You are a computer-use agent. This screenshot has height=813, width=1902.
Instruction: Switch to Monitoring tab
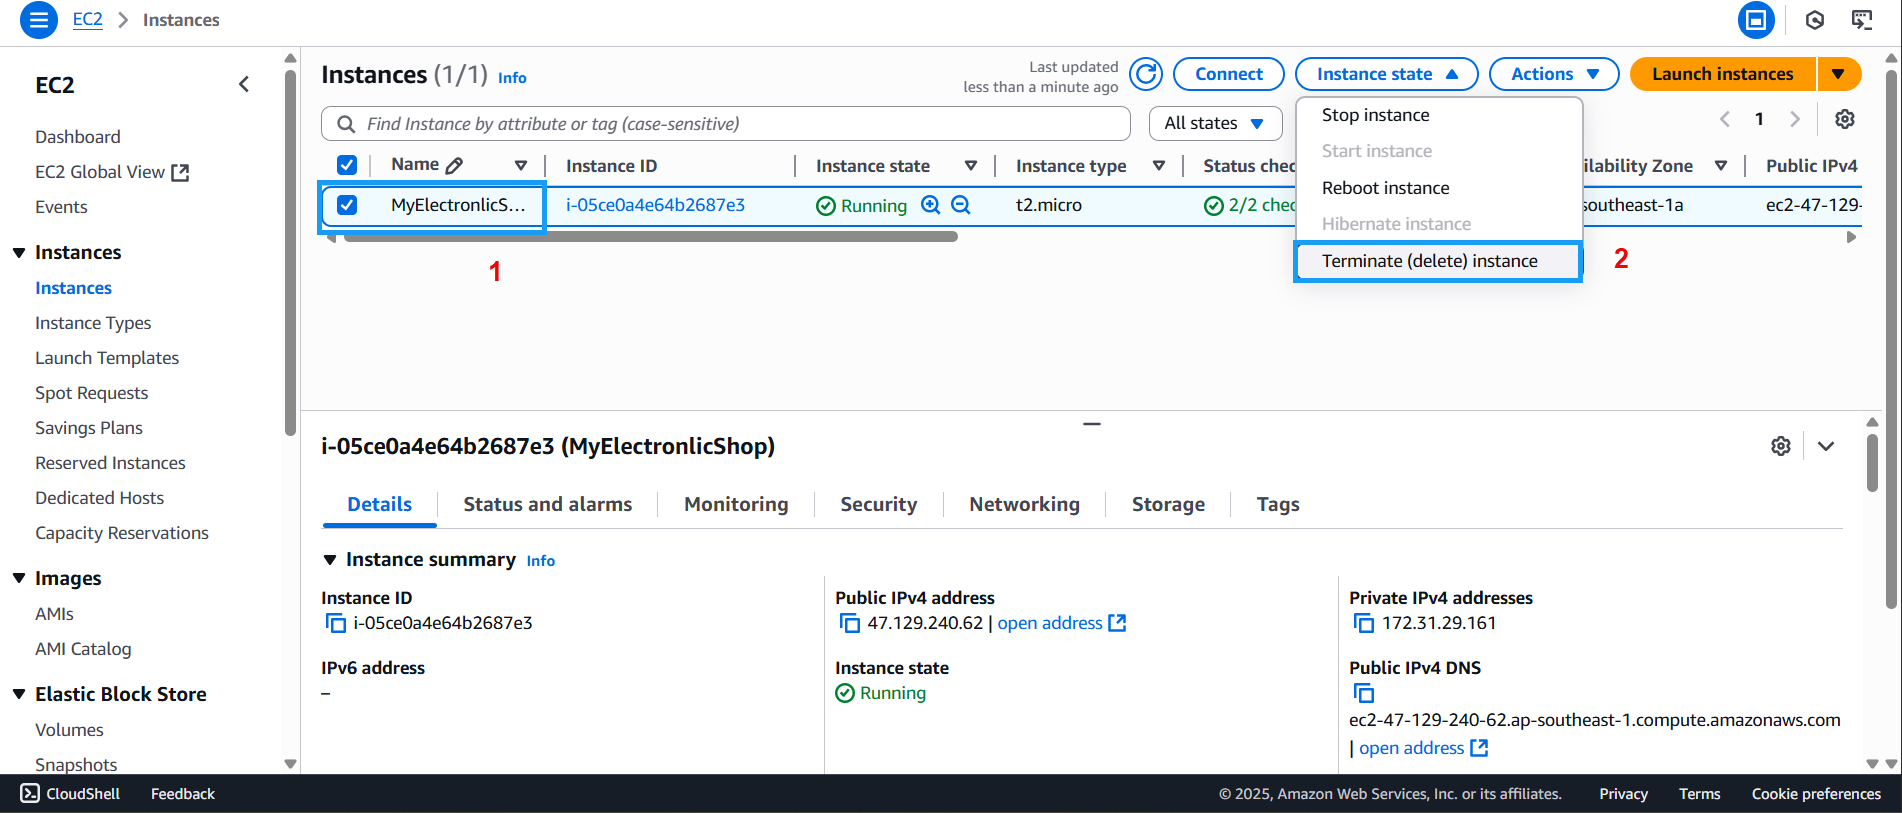tap(736, 505)
